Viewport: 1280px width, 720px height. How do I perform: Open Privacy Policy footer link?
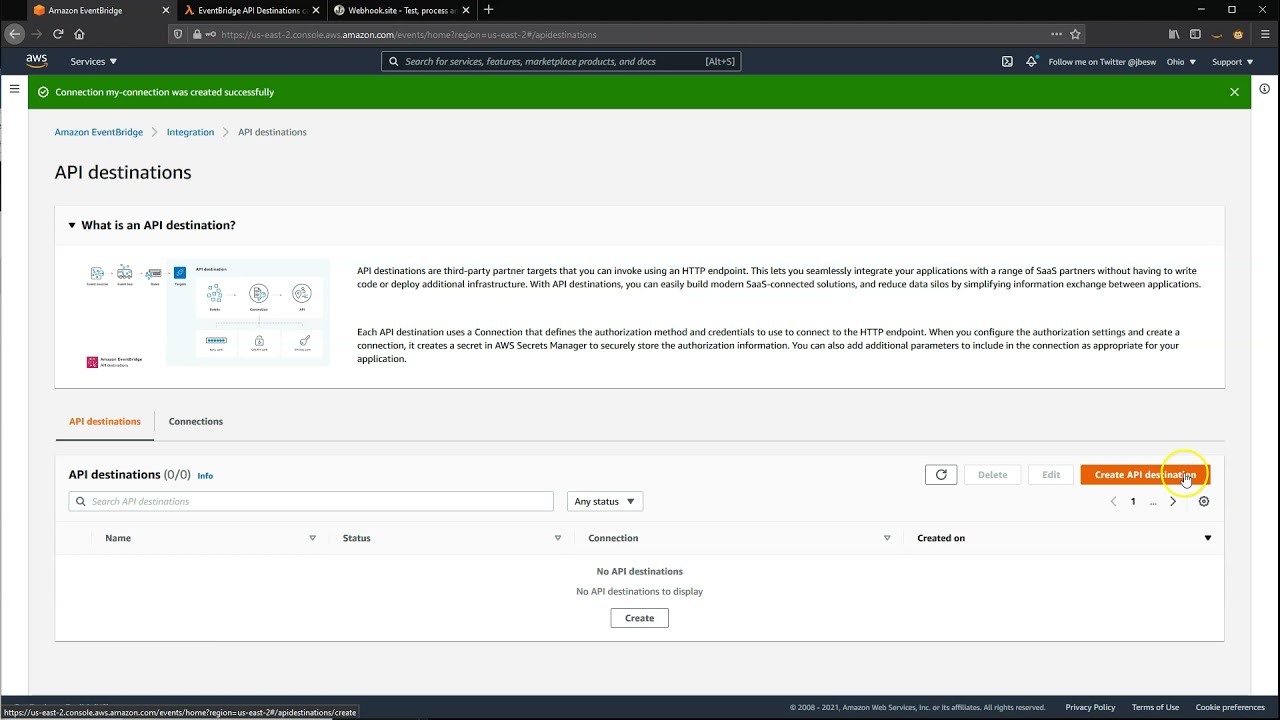coord(1090,707)
